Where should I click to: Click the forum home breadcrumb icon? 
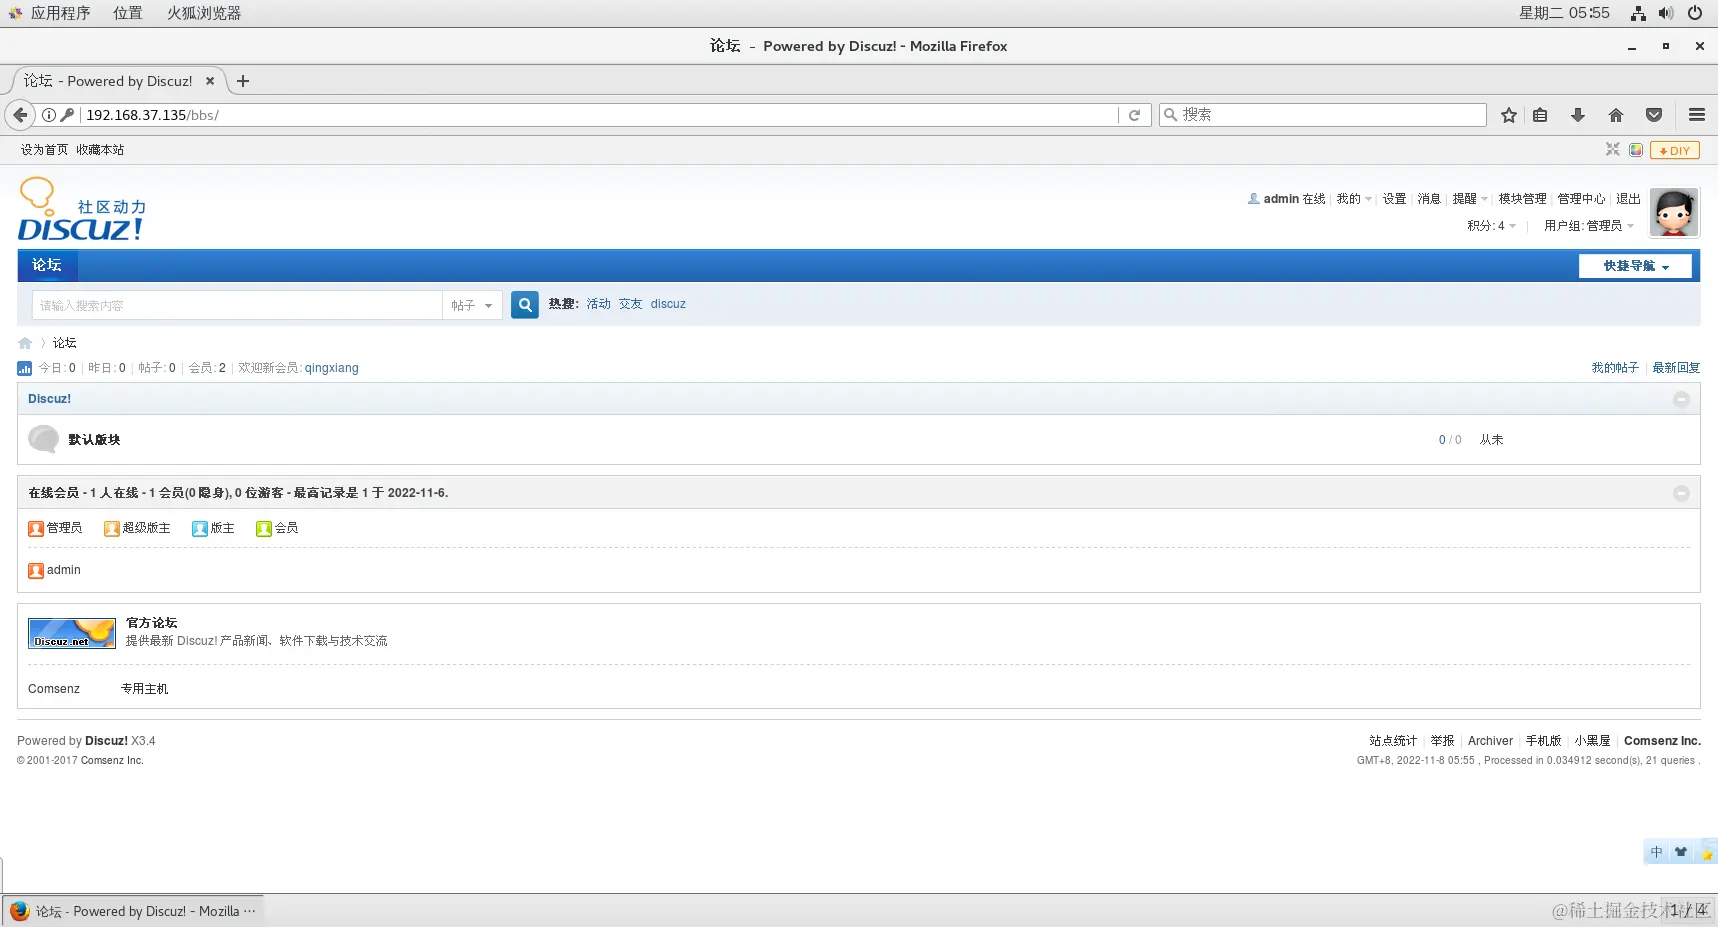(x=25, y=343)
